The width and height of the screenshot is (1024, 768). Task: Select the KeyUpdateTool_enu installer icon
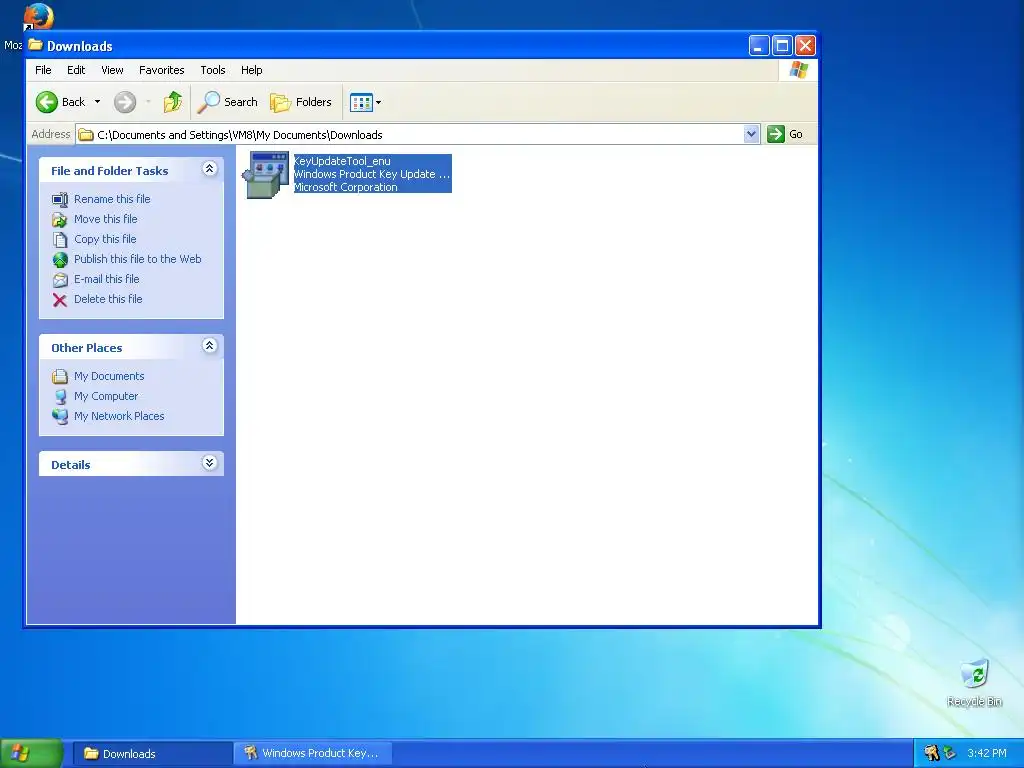[266, 174]
